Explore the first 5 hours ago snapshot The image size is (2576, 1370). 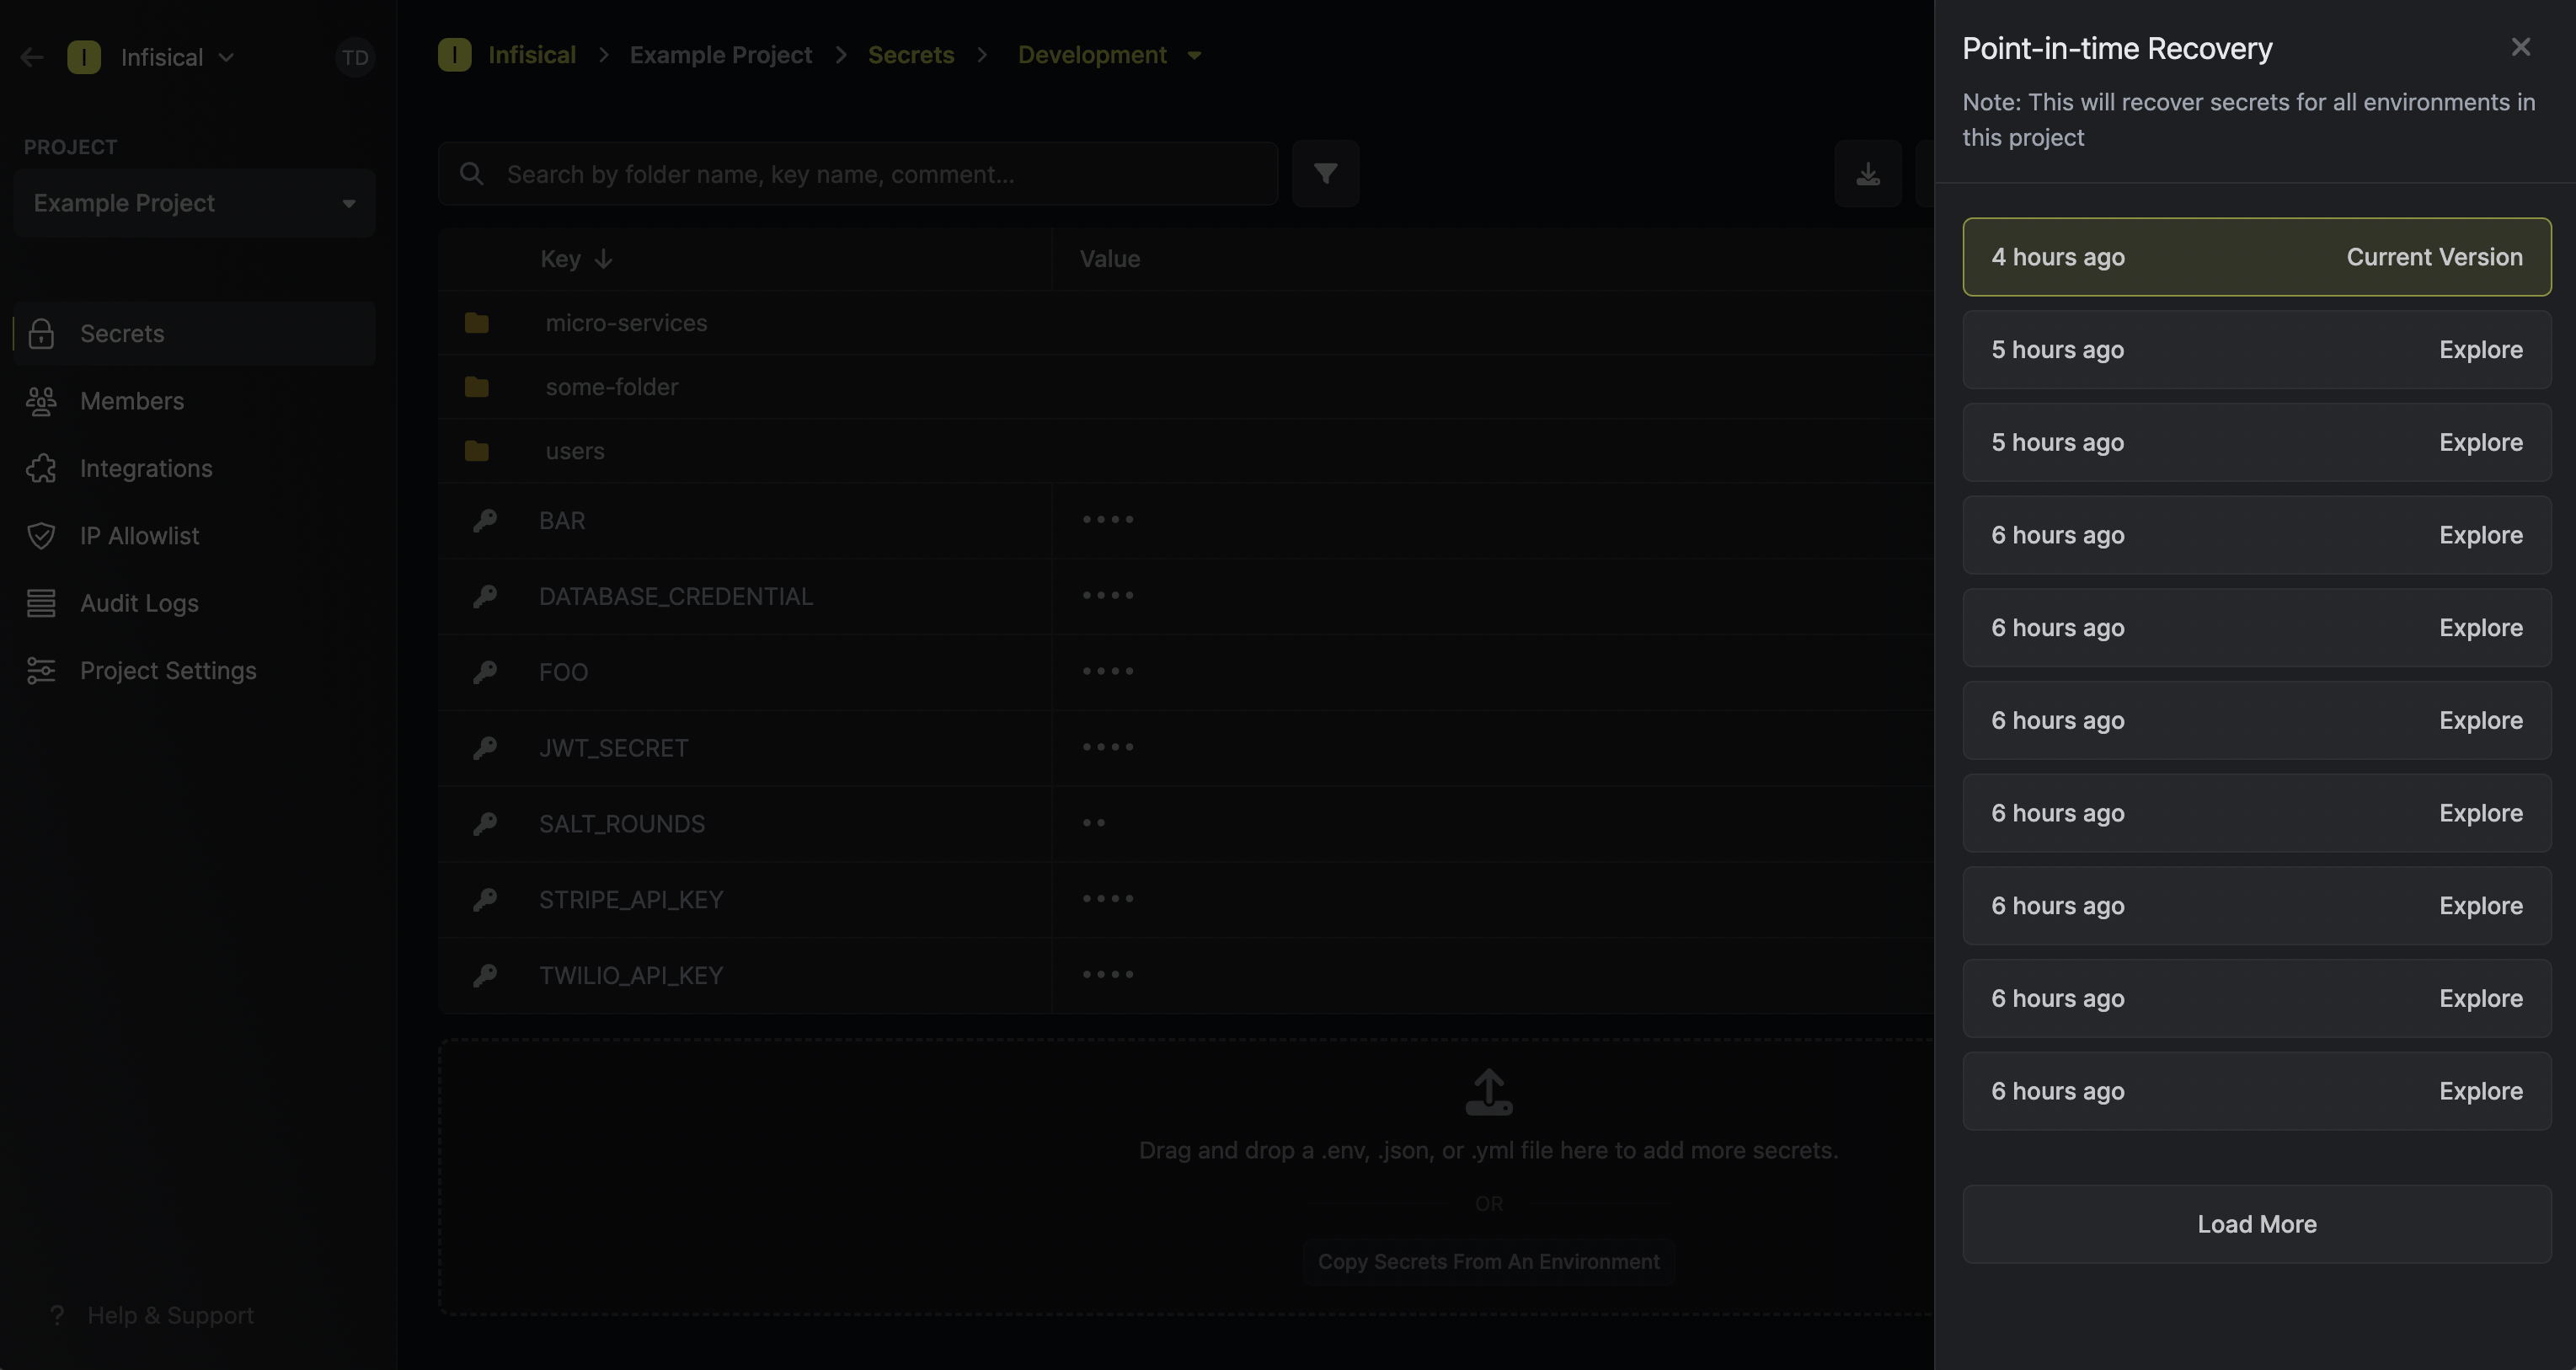pyautogui.click(x=2480, y=350)
